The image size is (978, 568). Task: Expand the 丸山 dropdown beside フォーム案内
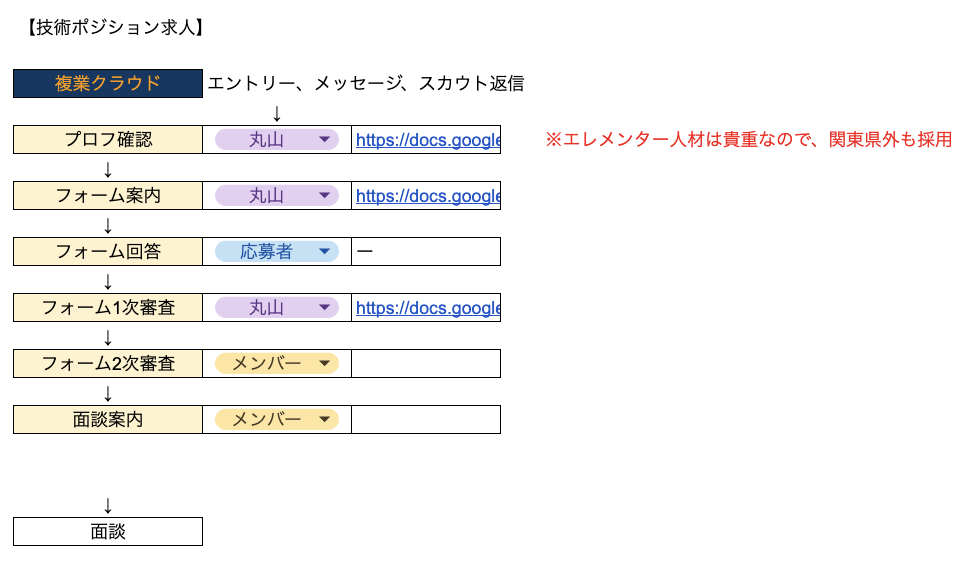click(x=277, y=196)
